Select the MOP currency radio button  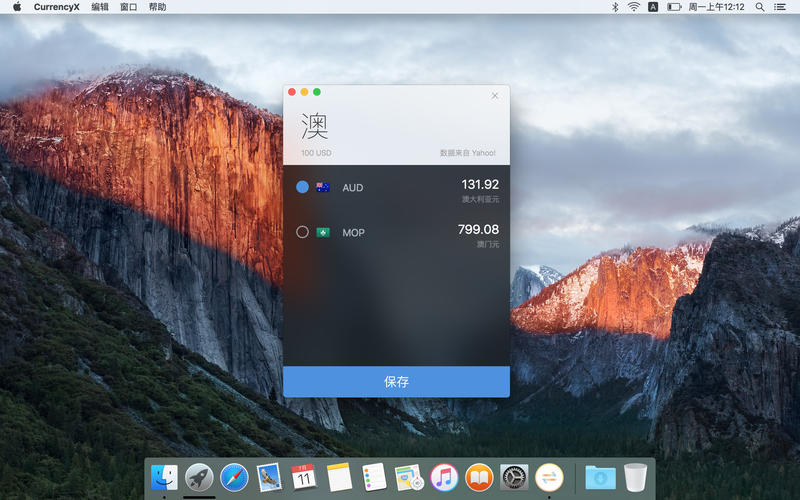(302, 232)
